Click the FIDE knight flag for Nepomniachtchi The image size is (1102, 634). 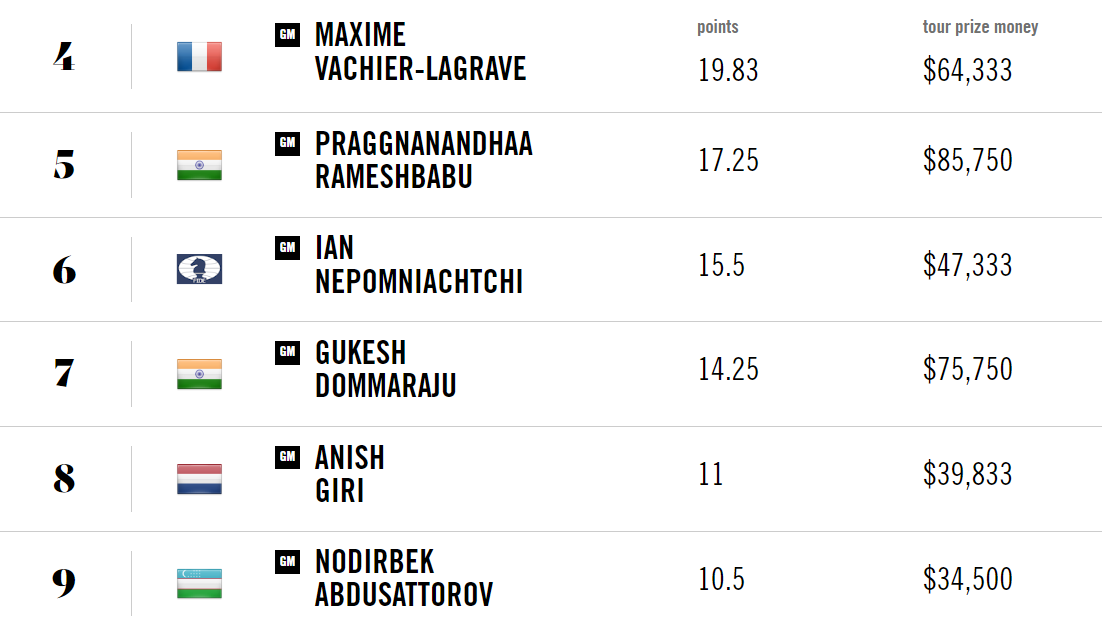coord(200,269)
